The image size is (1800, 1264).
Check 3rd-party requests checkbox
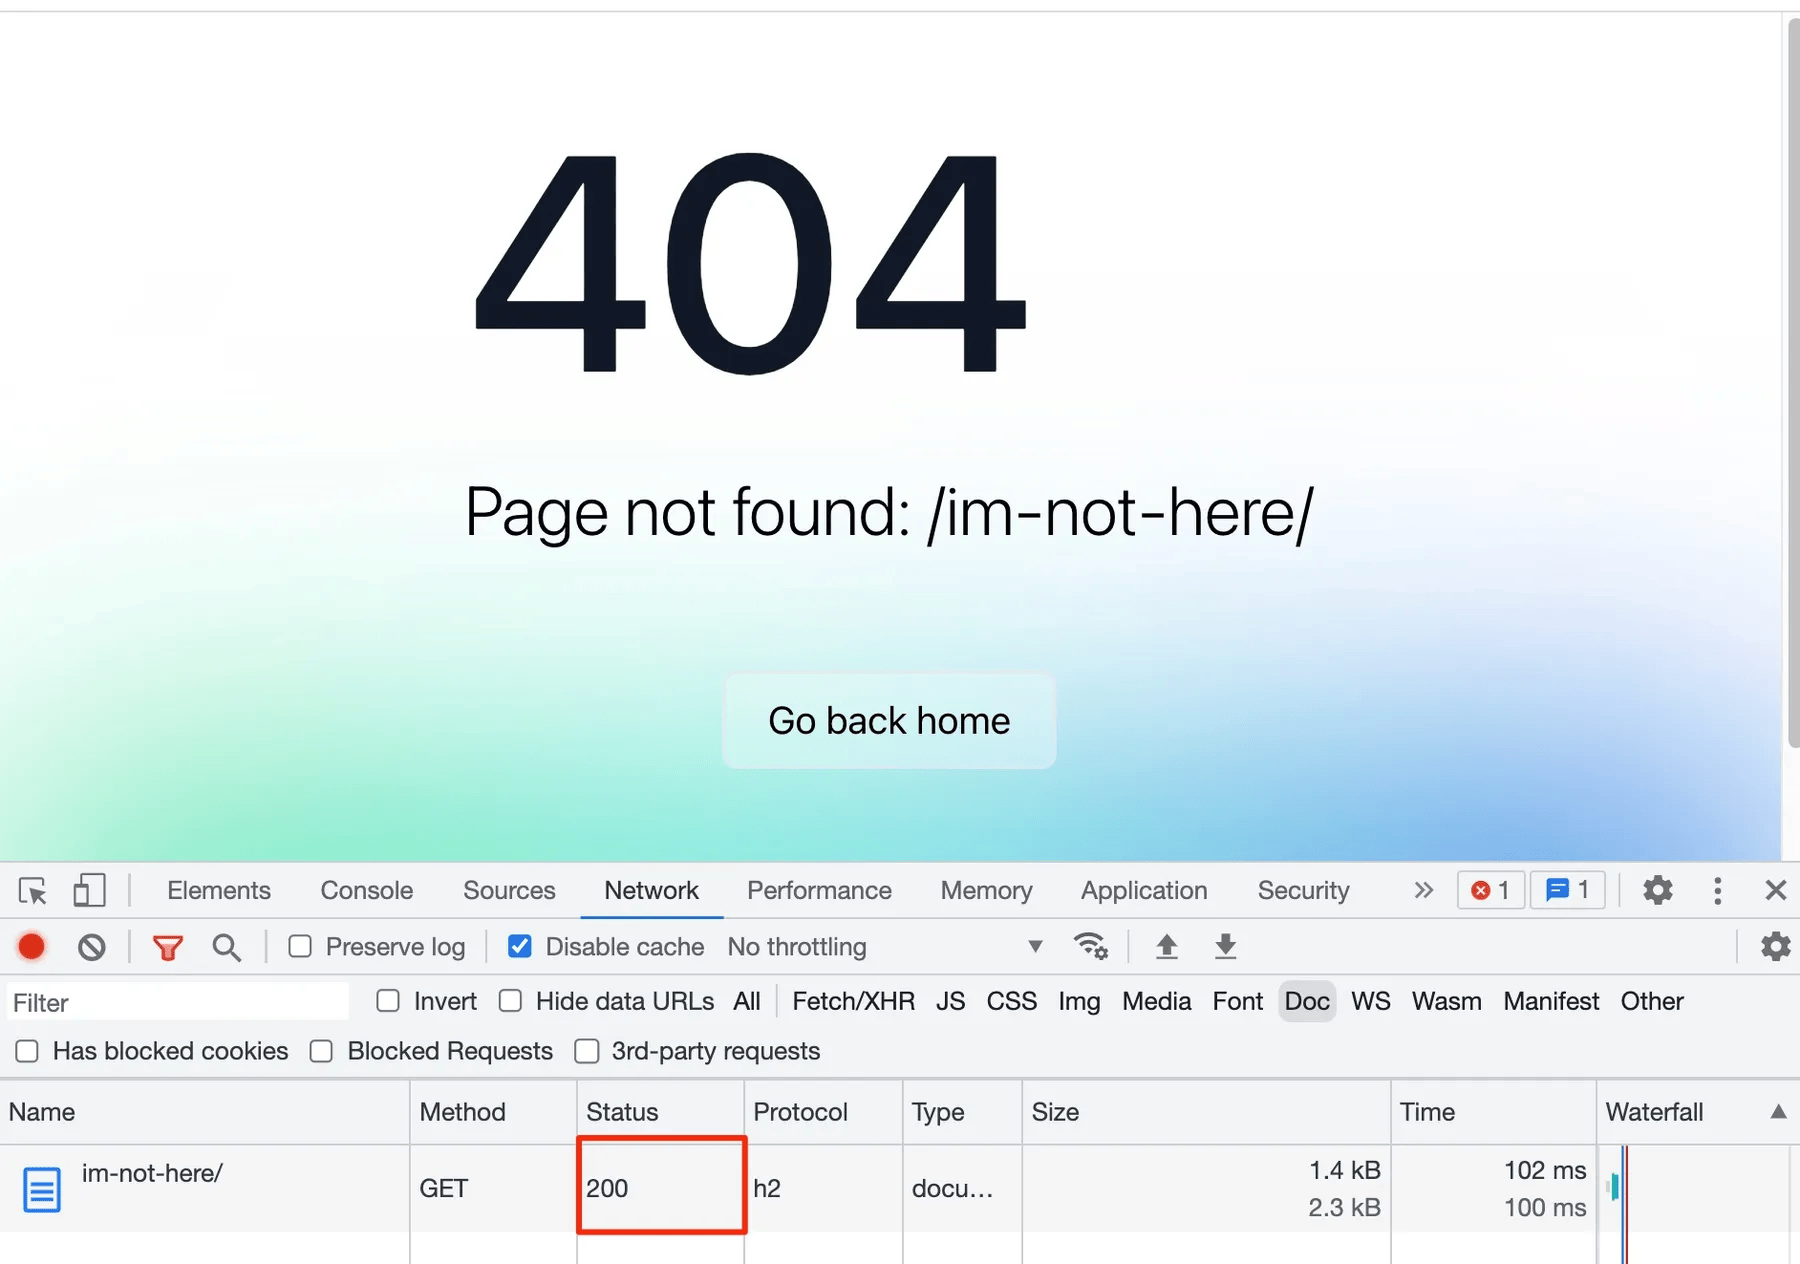[x=587, y=1051]
